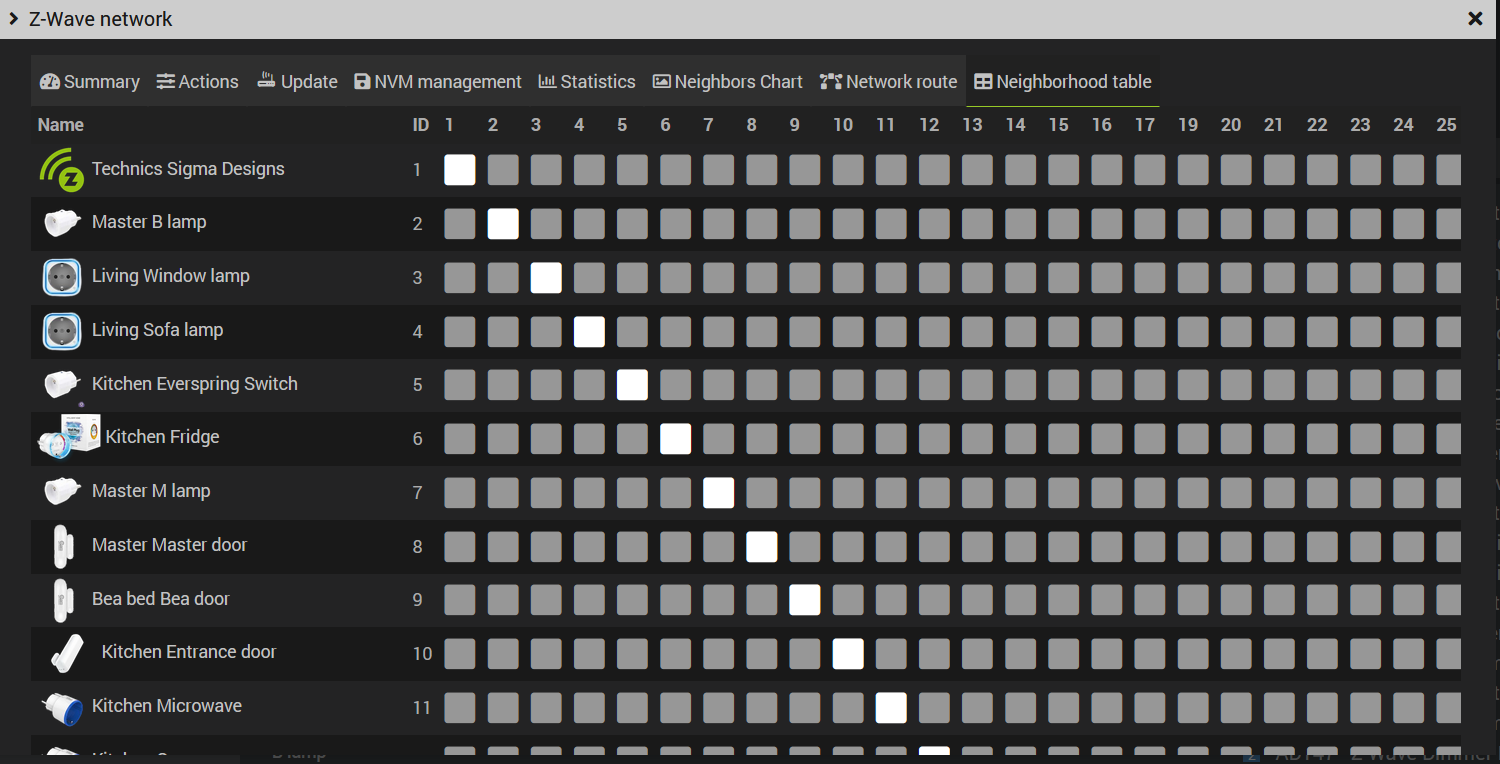Screen dimensions: 1500x764
Task: Click the Master M lamp plug icon
Action: [x=62, y=491]
